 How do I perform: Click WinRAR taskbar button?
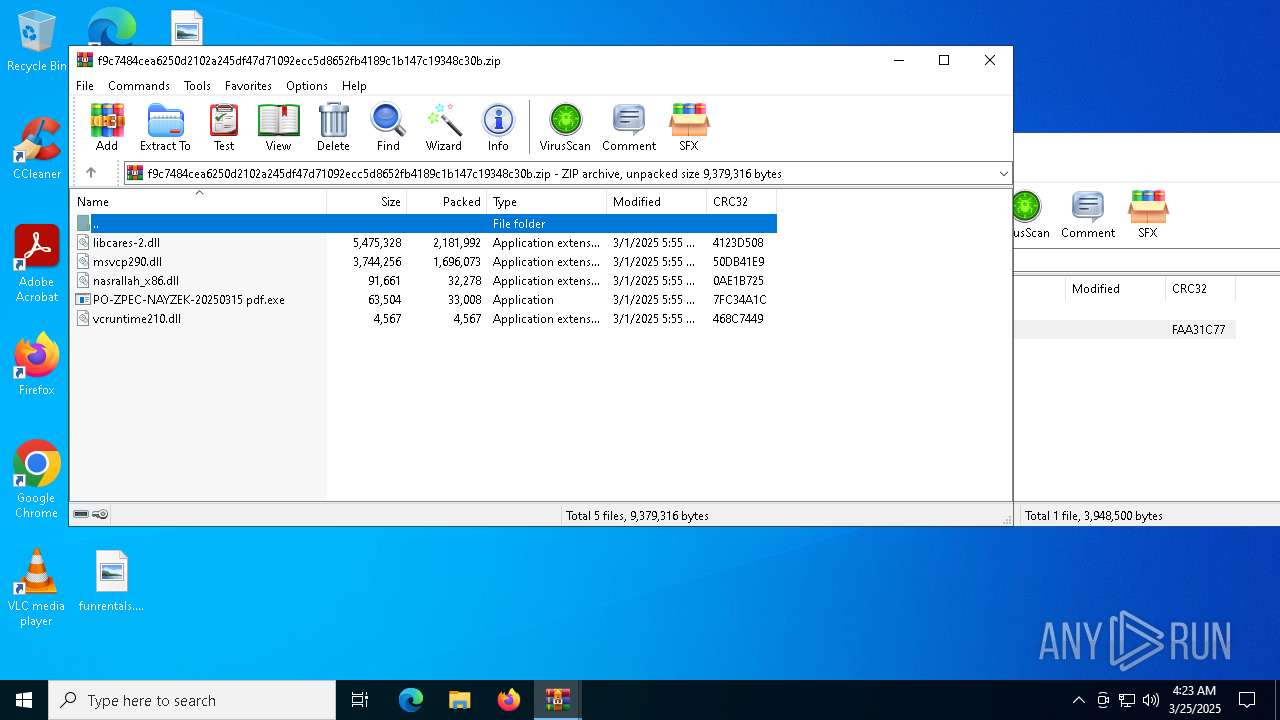558,700
